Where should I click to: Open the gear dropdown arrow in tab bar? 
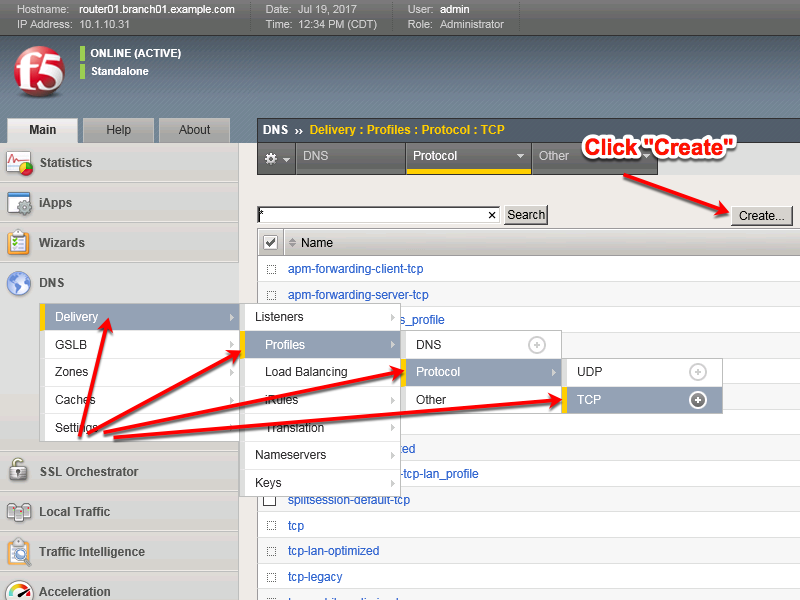[x=286, y=160]
